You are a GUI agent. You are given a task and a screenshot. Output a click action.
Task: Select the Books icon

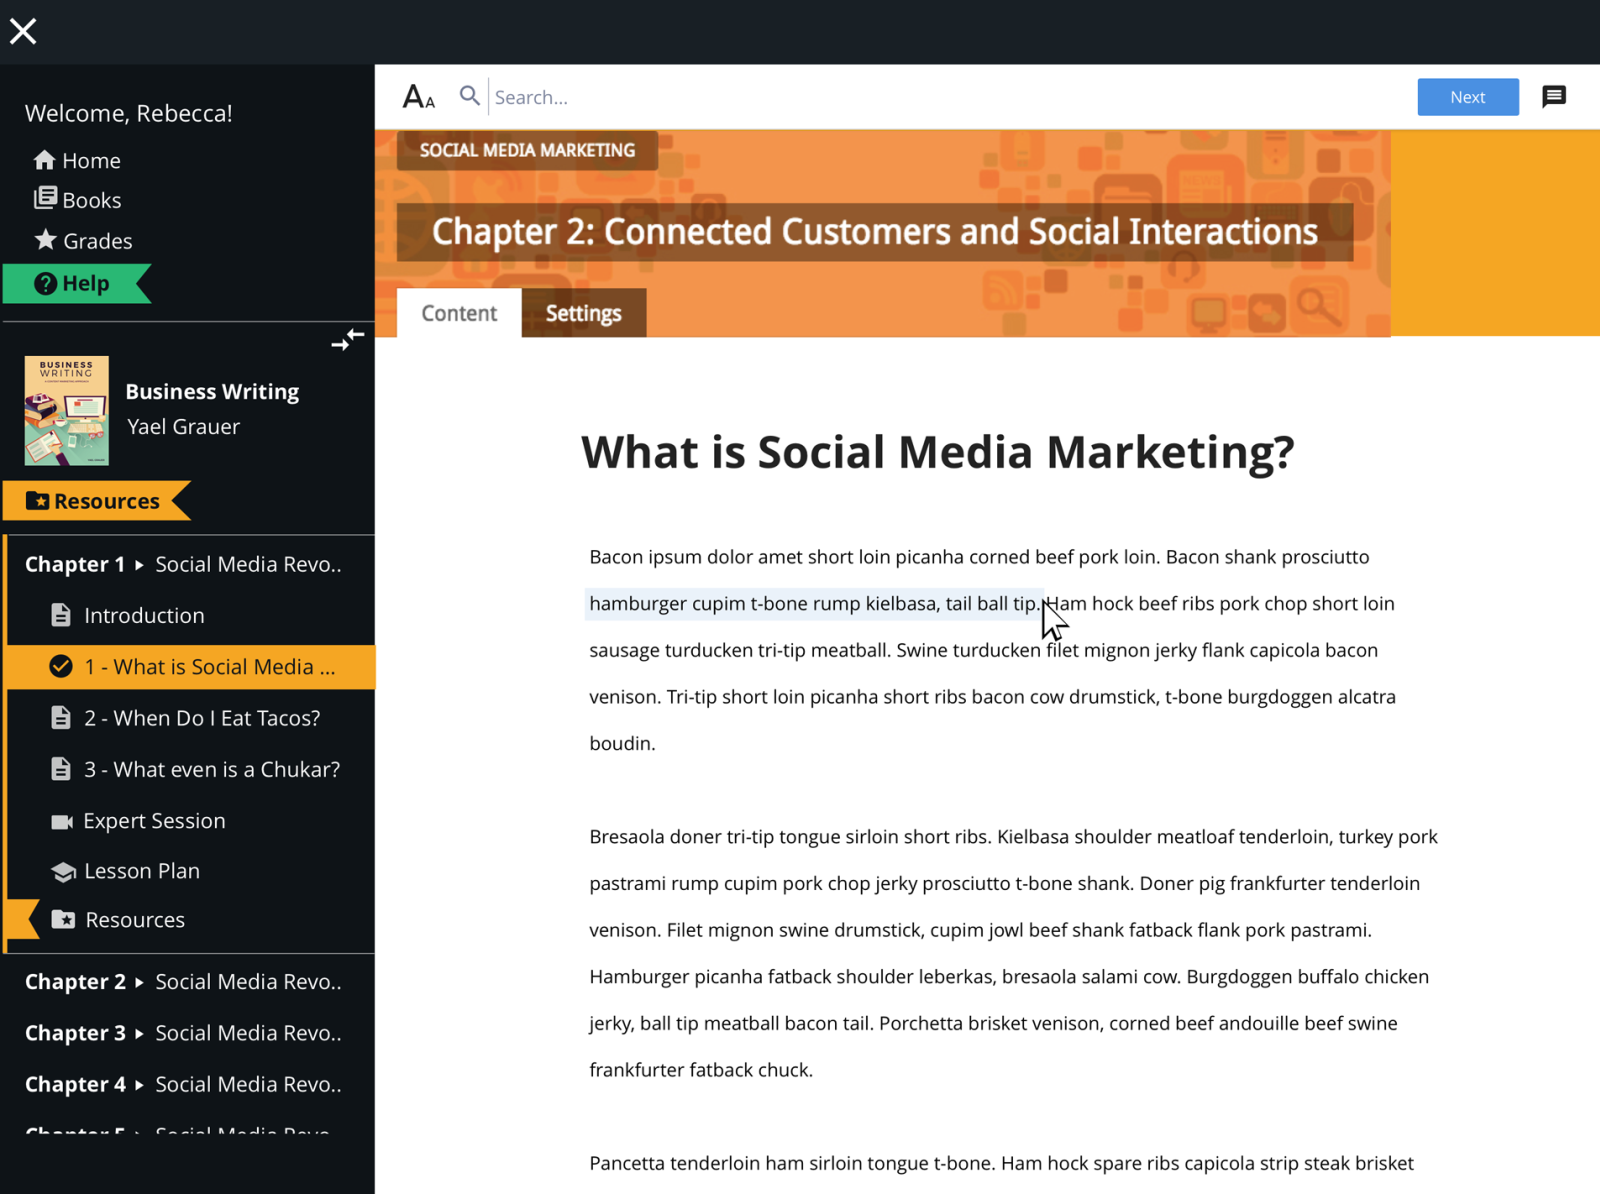pyautogui.click(x=46, y=199)
